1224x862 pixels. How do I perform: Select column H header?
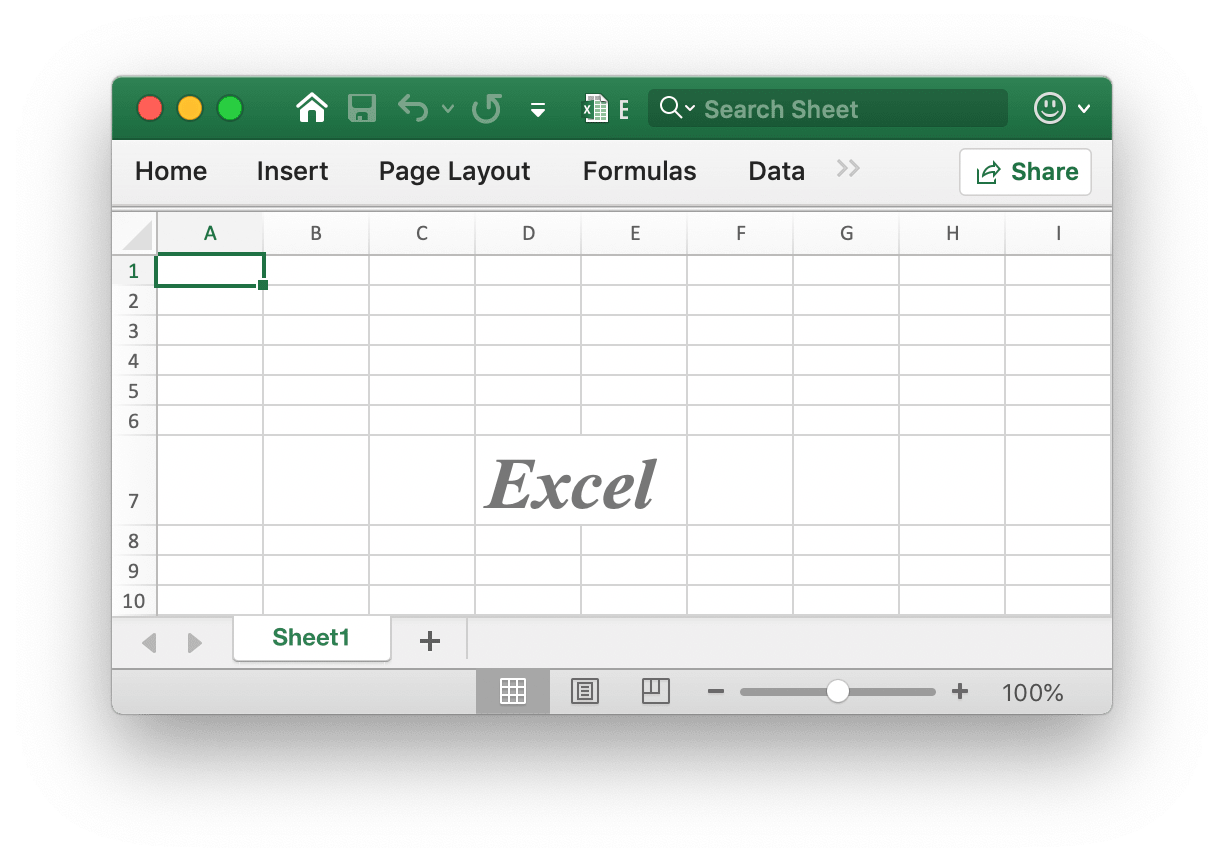[952, 233]
